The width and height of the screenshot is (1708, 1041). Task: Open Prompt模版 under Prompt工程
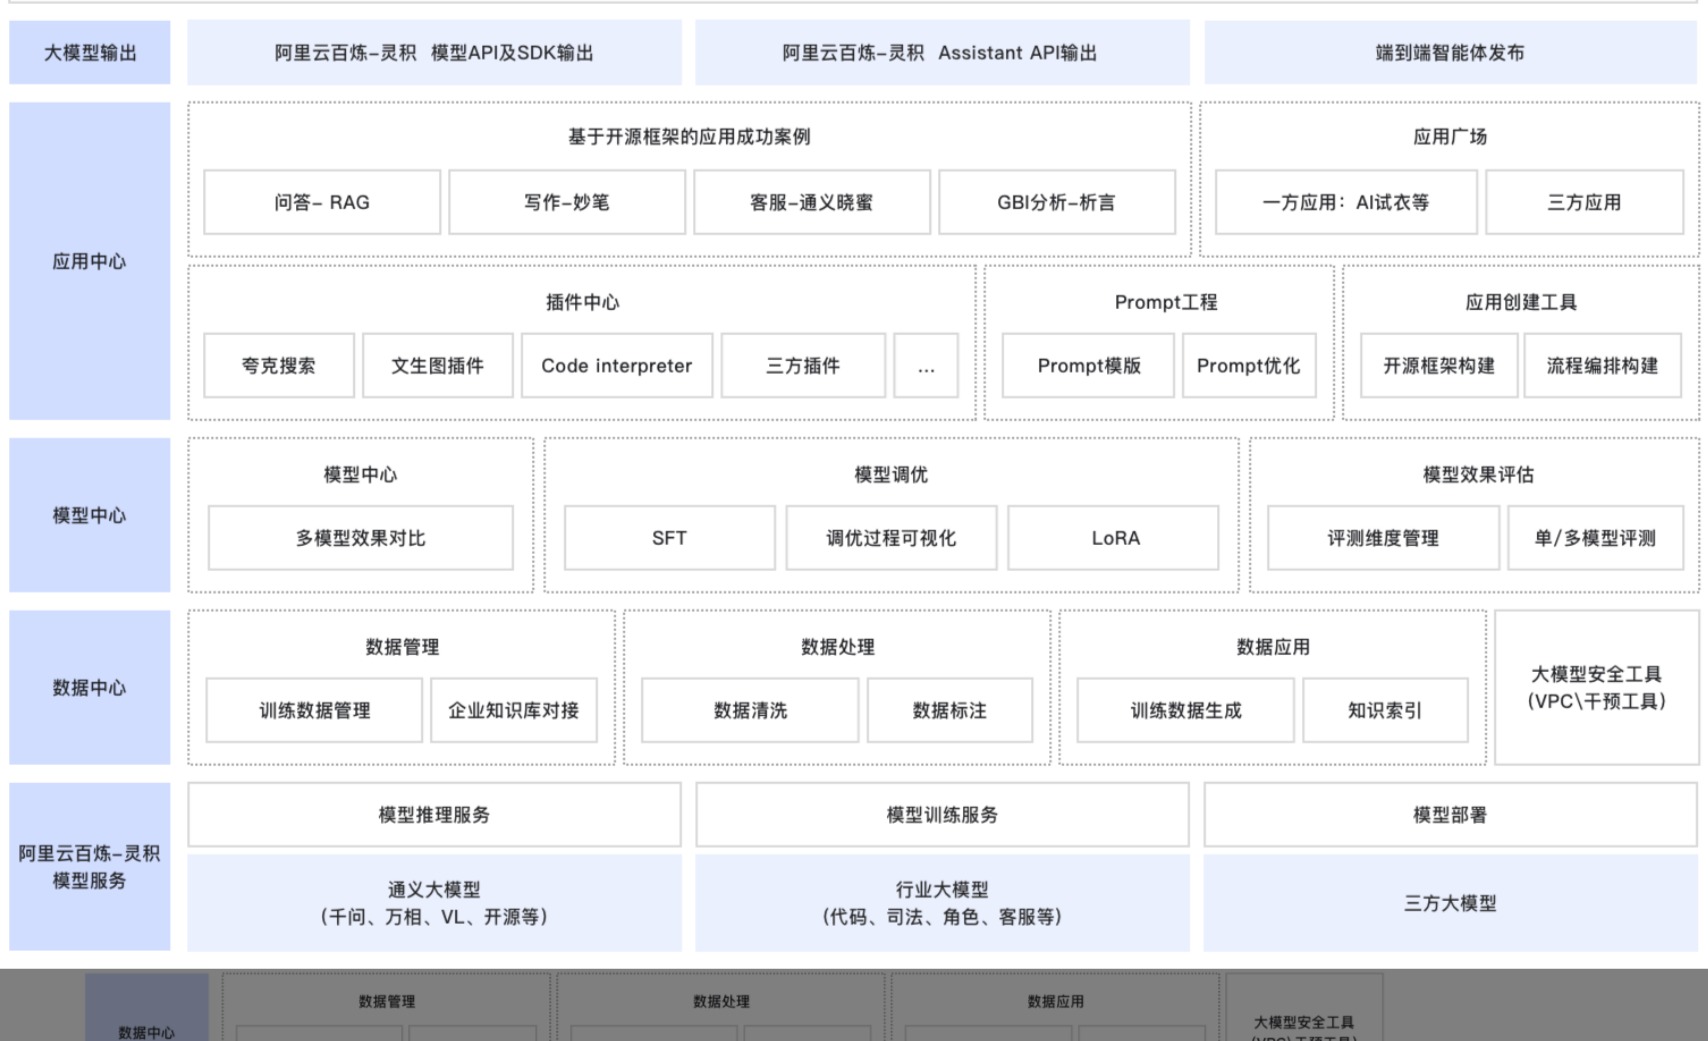click(x=1087, y=366)
